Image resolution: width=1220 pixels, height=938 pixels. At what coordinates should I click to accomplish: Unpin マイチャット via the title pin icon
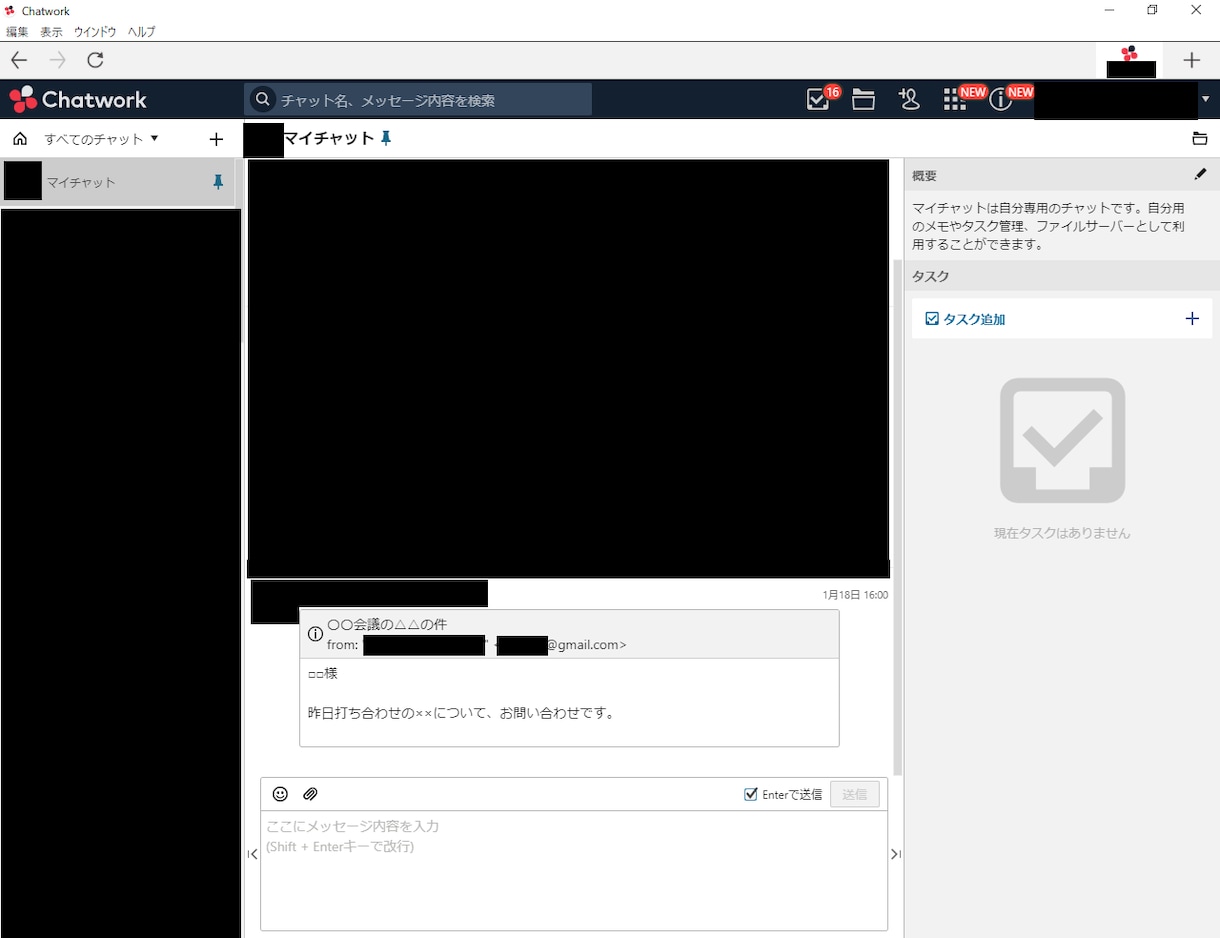(x=386, y=139)
